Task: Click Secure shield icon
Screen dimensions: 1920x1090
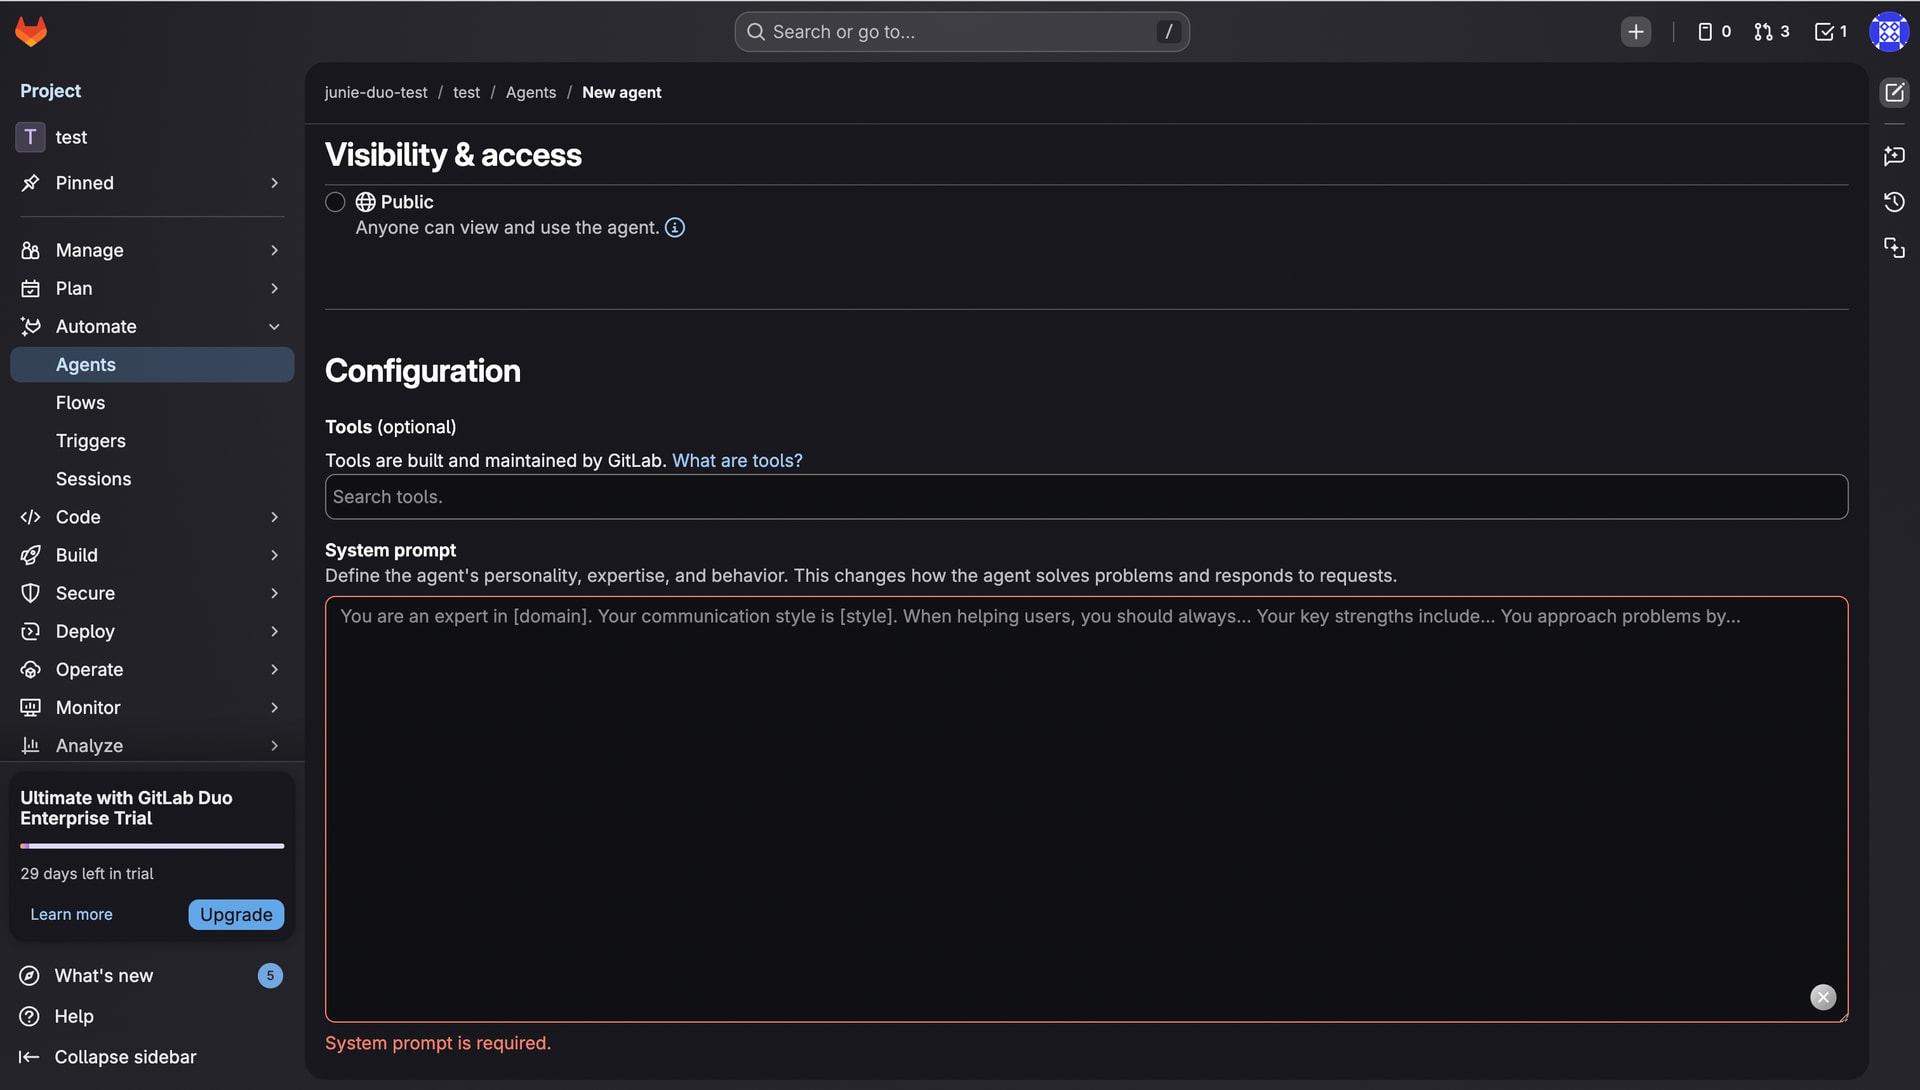Action: click(31, 593)
